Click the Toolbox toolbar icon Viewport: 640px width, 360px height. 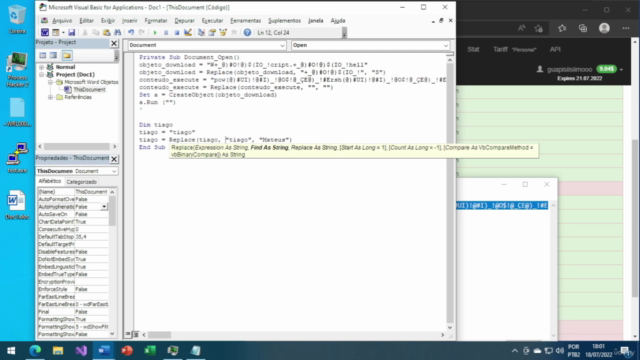[x=234, y=33]
